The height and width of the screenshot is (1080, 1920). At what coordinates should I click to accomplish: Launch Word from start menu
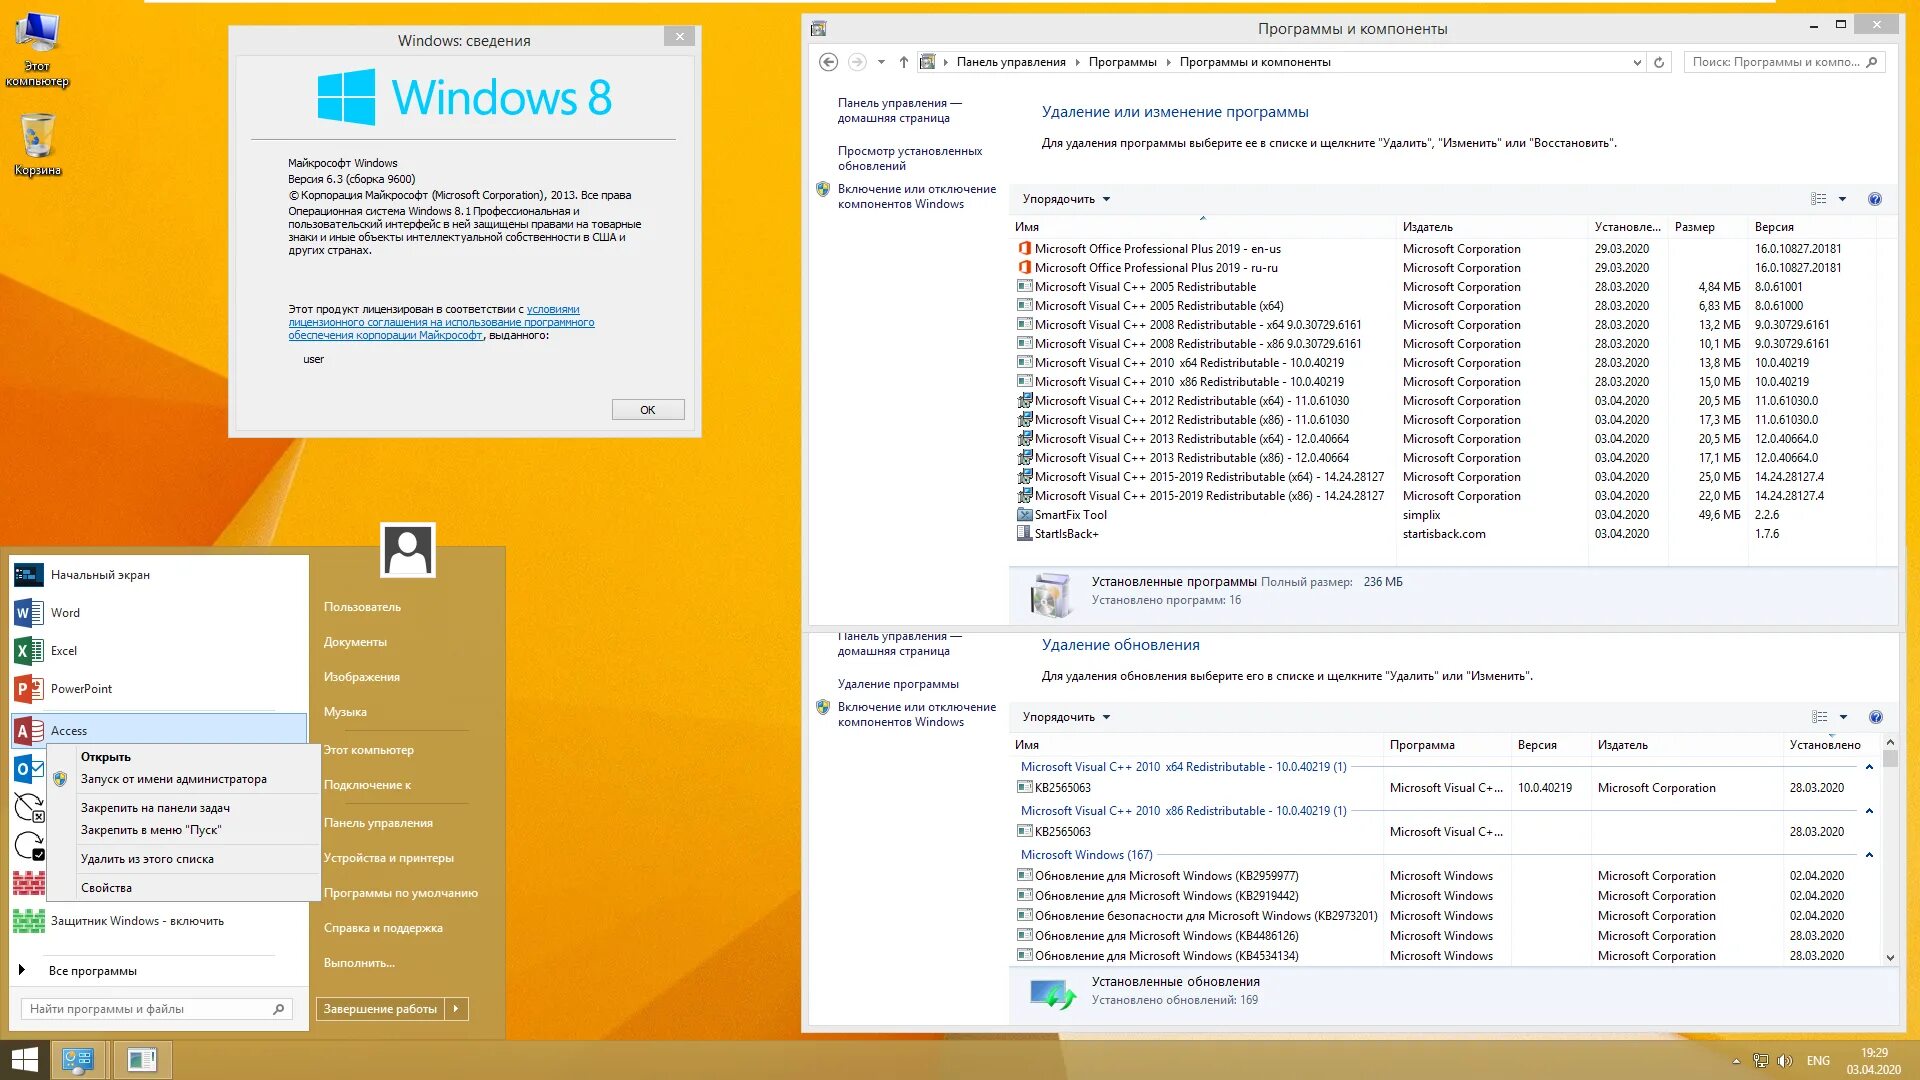coord(158,613)
